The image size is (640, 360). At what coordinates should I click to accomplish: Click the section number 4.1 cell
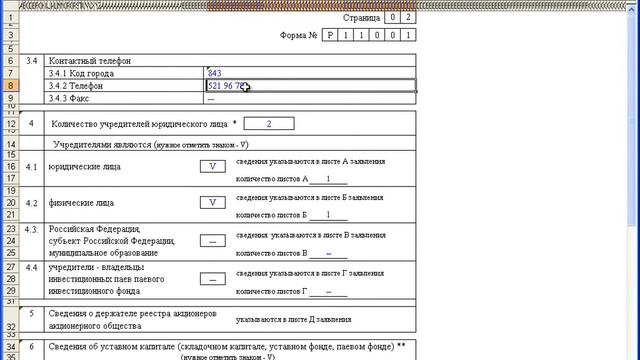[x=31, y=167]
